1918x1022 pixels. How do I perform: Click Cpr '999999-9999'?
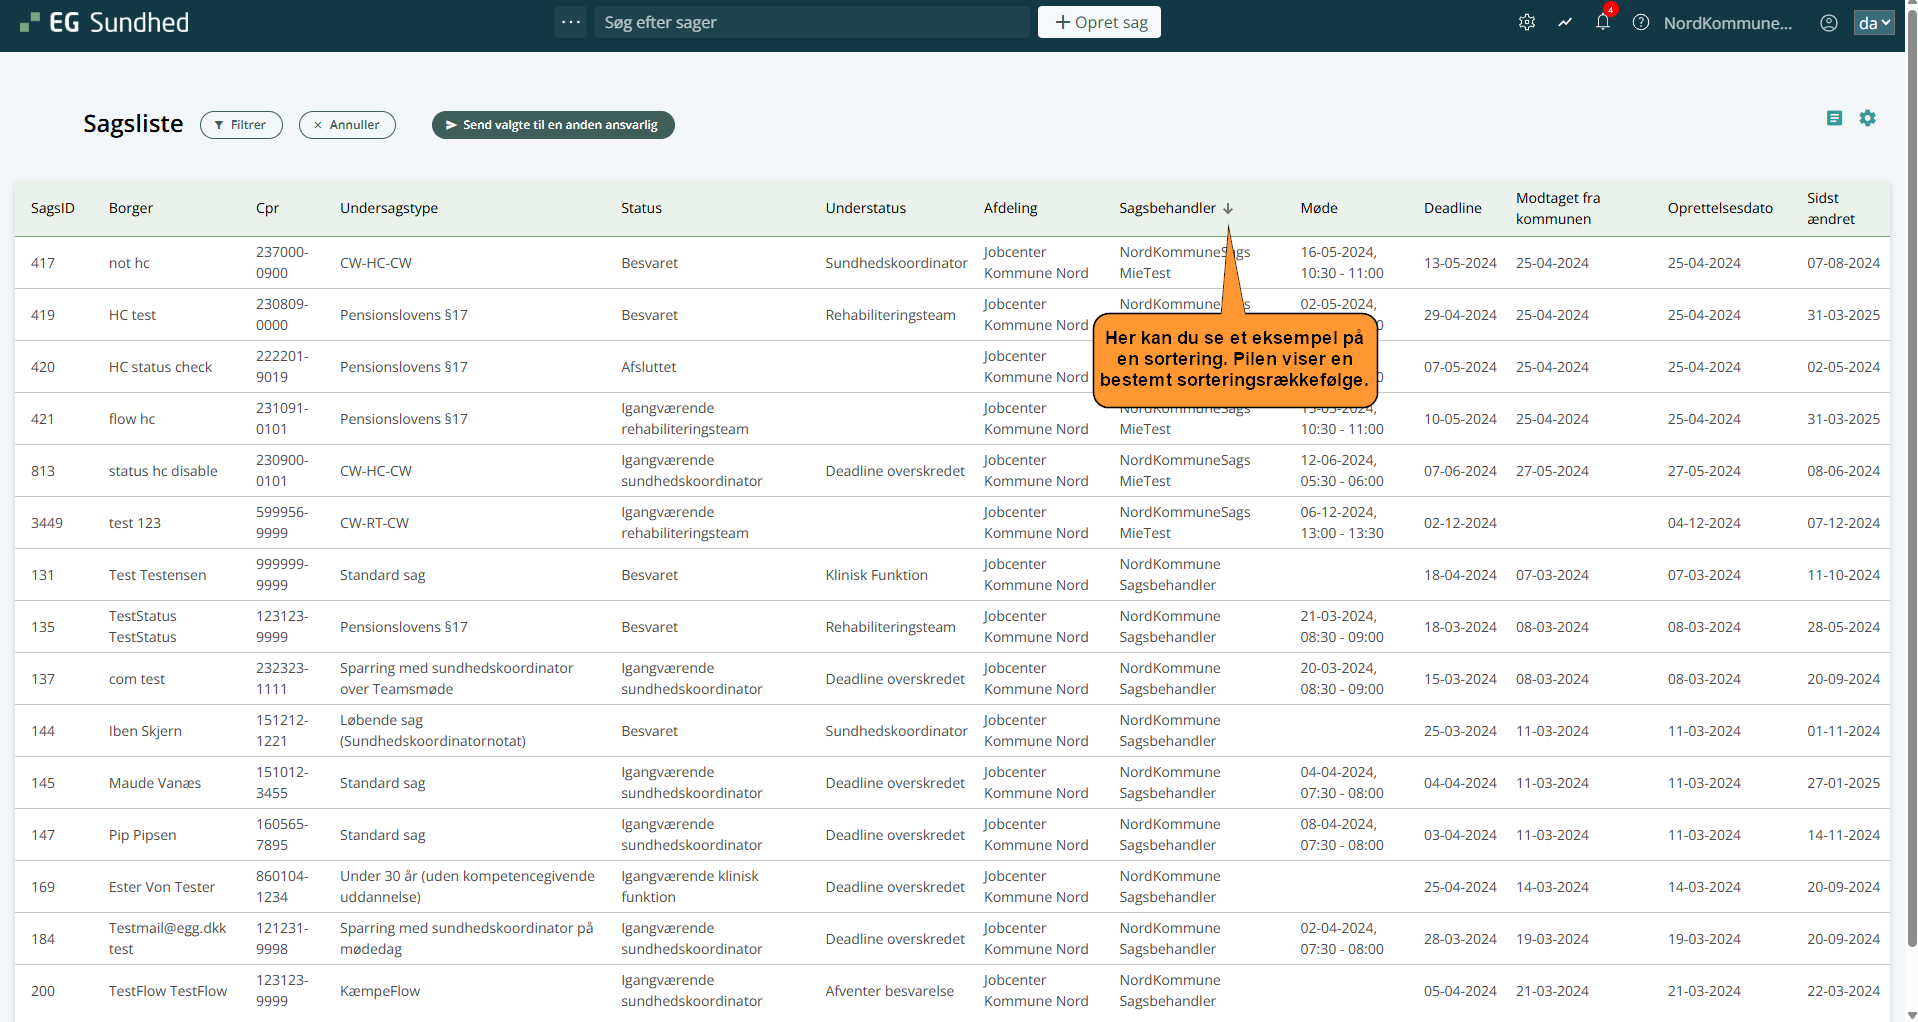282,575
